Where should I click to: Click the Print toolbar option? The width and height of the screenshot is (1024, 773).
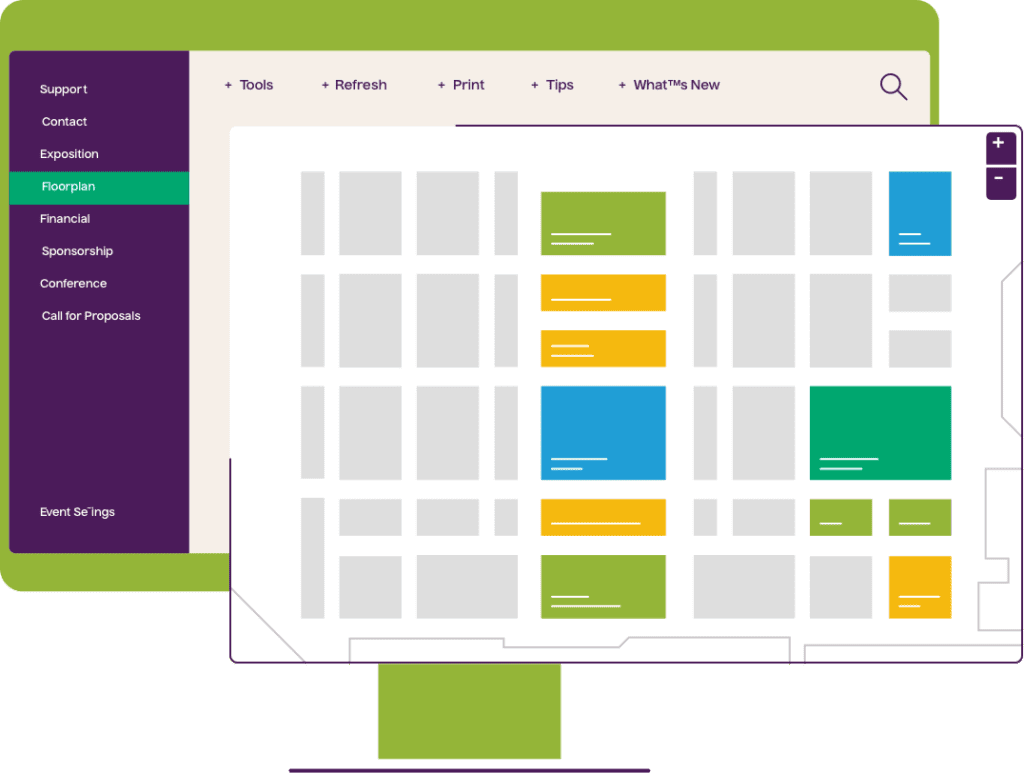(468, 85)
